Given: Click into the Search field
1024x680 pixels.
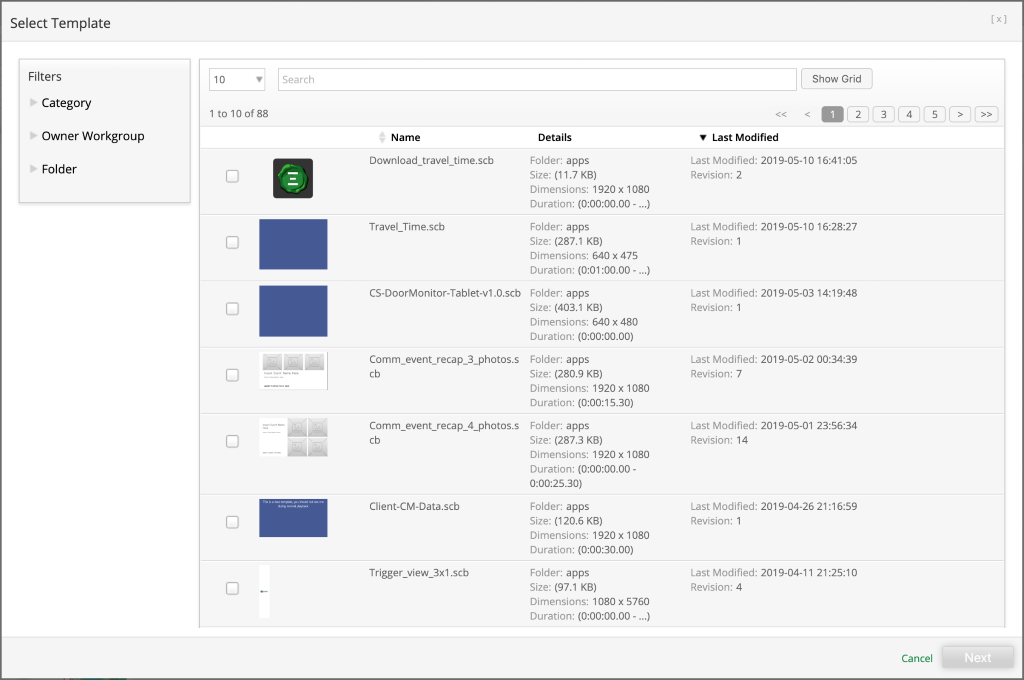Looking at the screenshot, I should (537, 79).
